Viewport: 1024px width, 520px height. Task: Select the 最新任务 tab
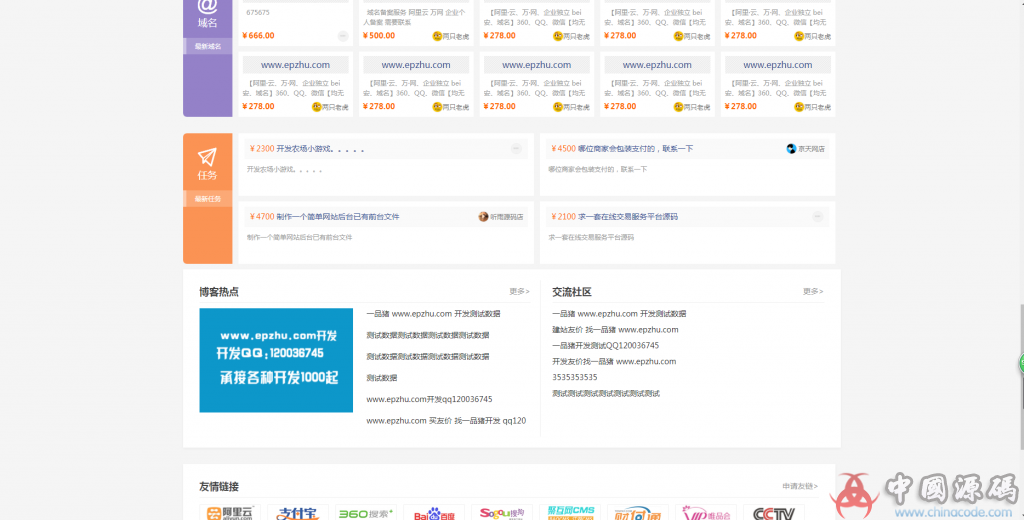pos(208,199)
